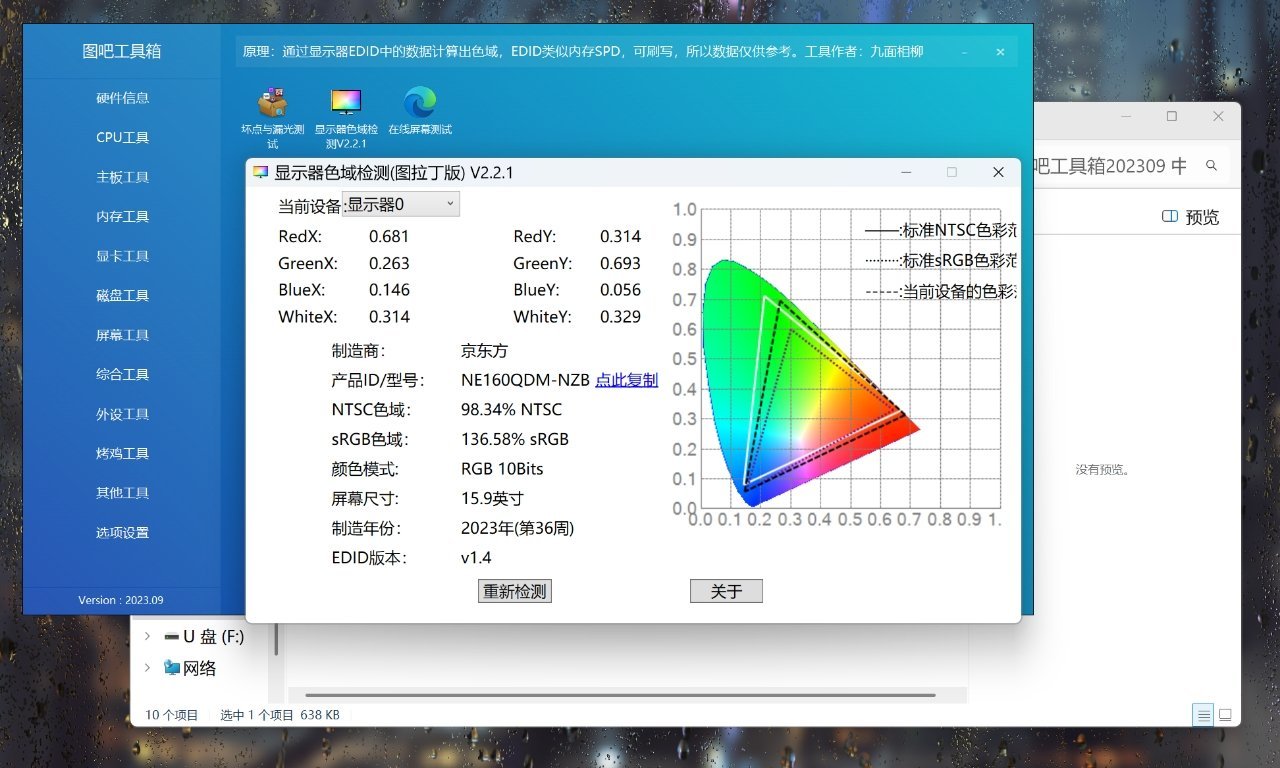Viewport: 1280px width, 768px height.
Task: Expand the 网络 tree node
Action: (148, 668)
